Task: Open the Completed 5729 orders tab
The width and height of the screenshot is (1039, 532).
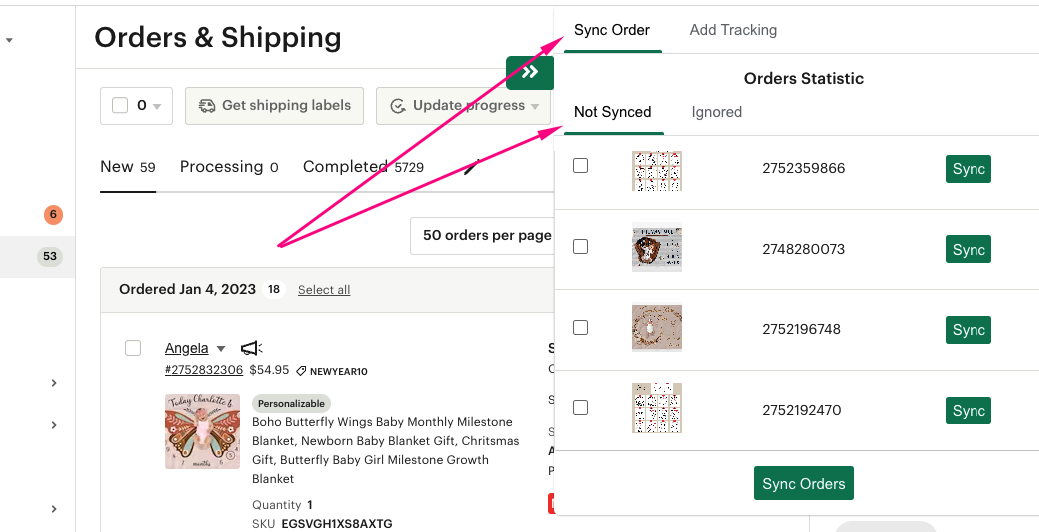Action: [x=363, y=167]
